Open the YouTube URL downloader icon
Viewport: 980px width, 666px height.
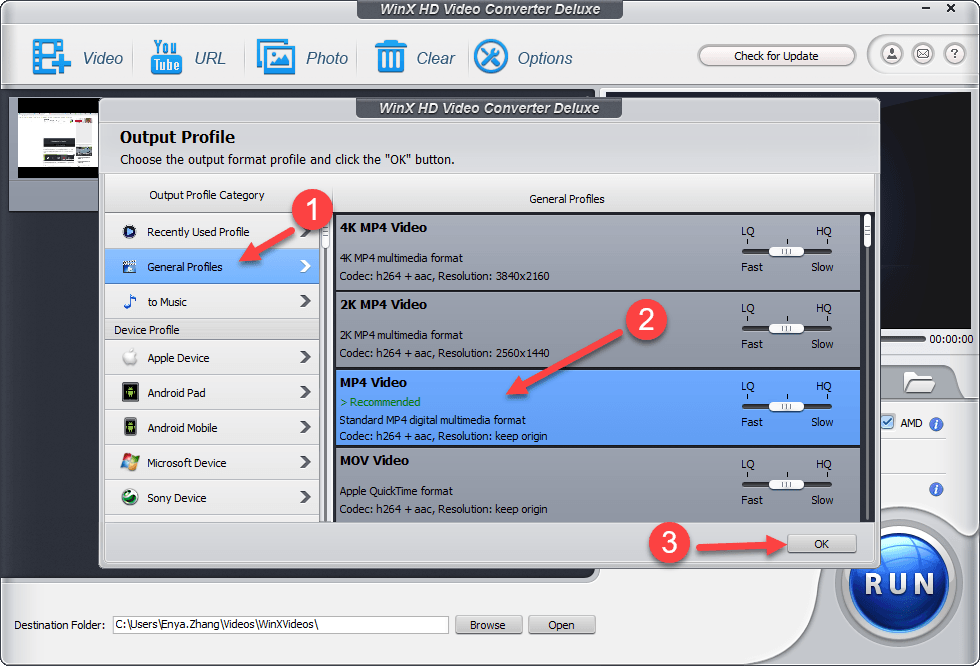tap(166, 57)
